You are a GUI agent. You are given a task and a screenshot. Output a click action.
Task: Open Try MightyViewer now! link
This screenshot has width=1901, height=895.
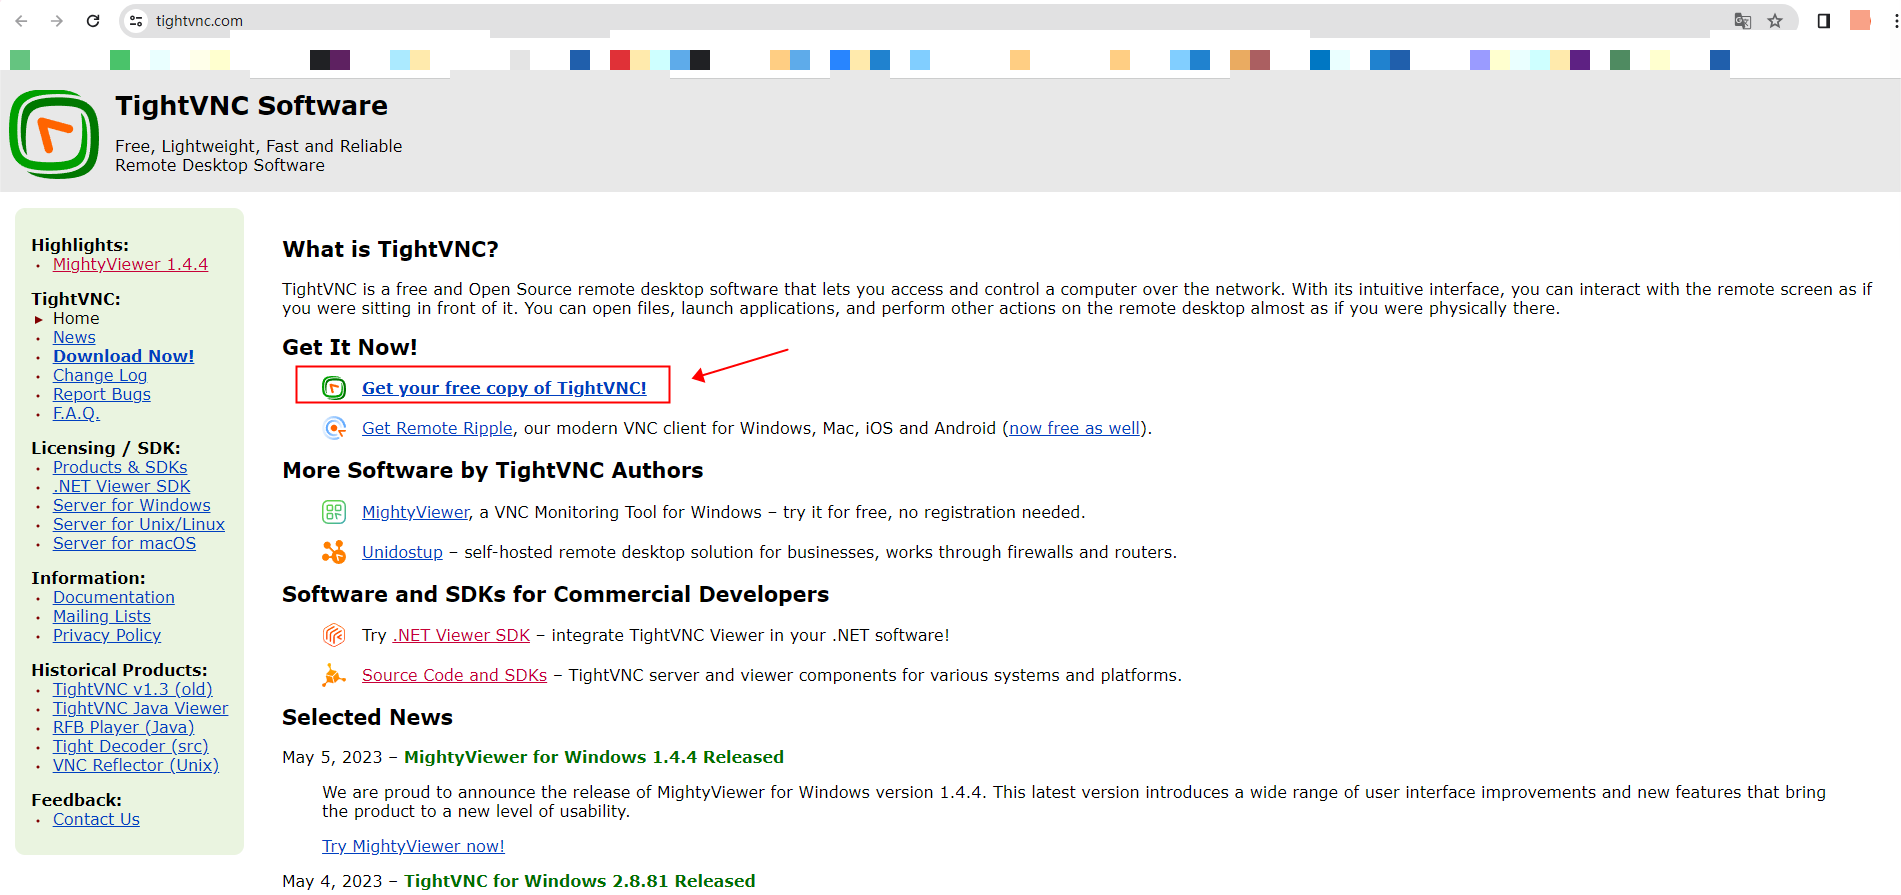413,846
